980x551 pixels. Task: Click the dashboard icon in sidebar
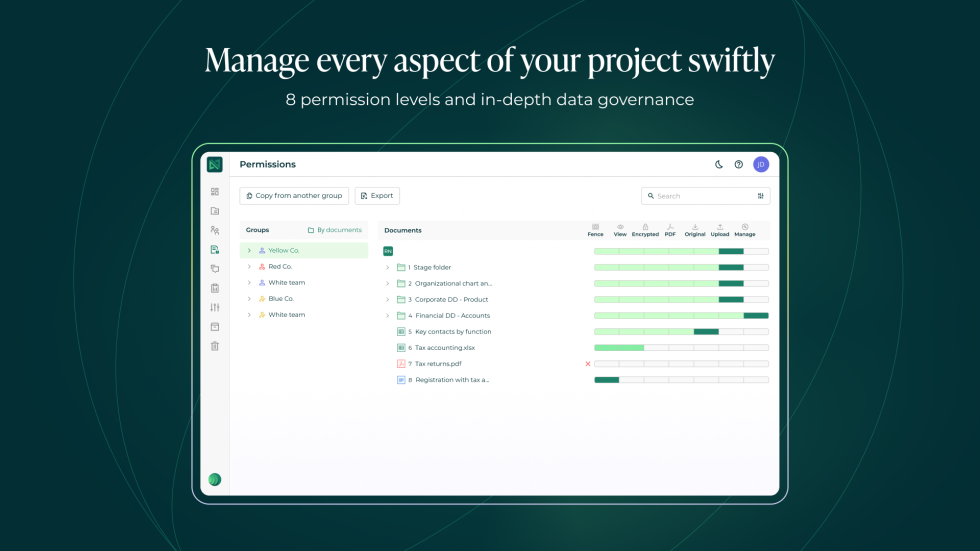coord(214,192)
